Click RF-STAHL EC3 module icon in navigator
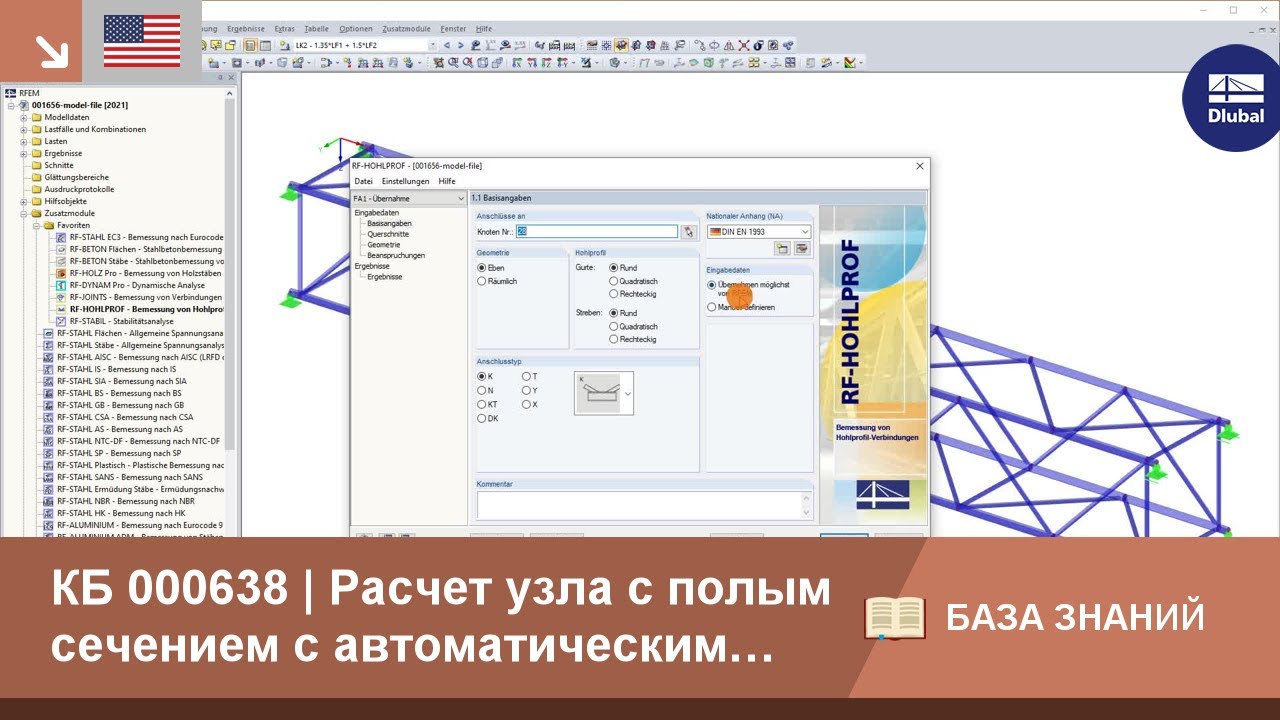The height and width of the screenshot is (720, 1280). 61,237
